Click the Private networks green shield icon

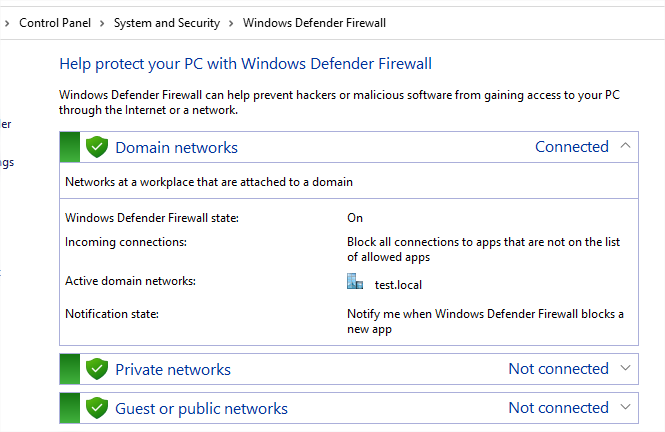97,369
